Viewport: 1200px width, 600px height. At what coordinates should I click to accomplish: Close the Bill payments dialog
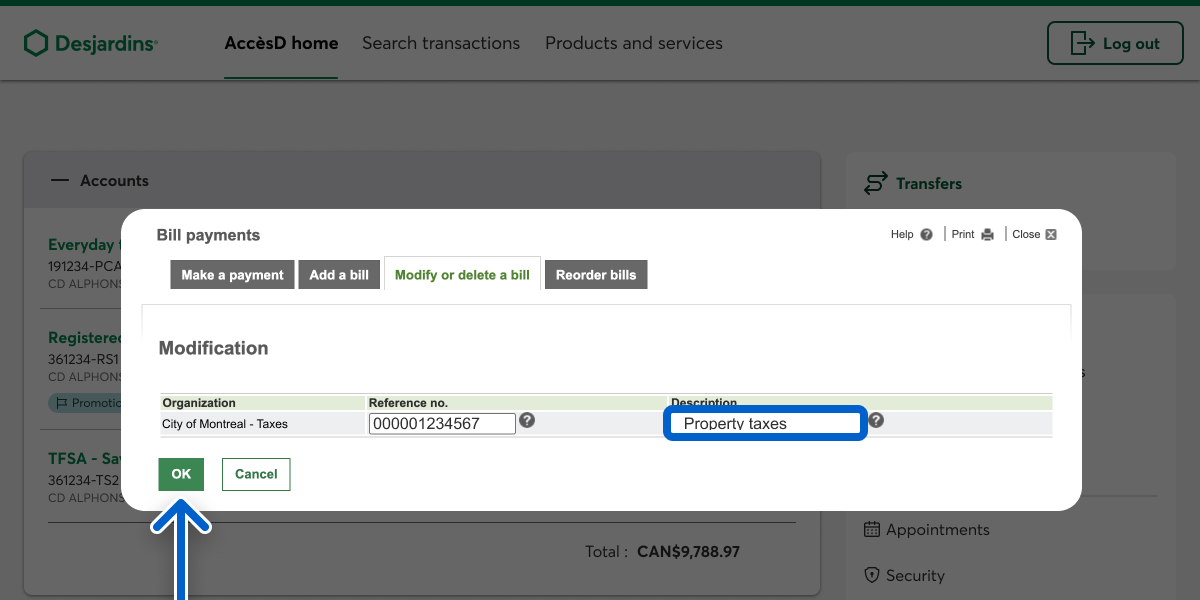[1050, 234]
